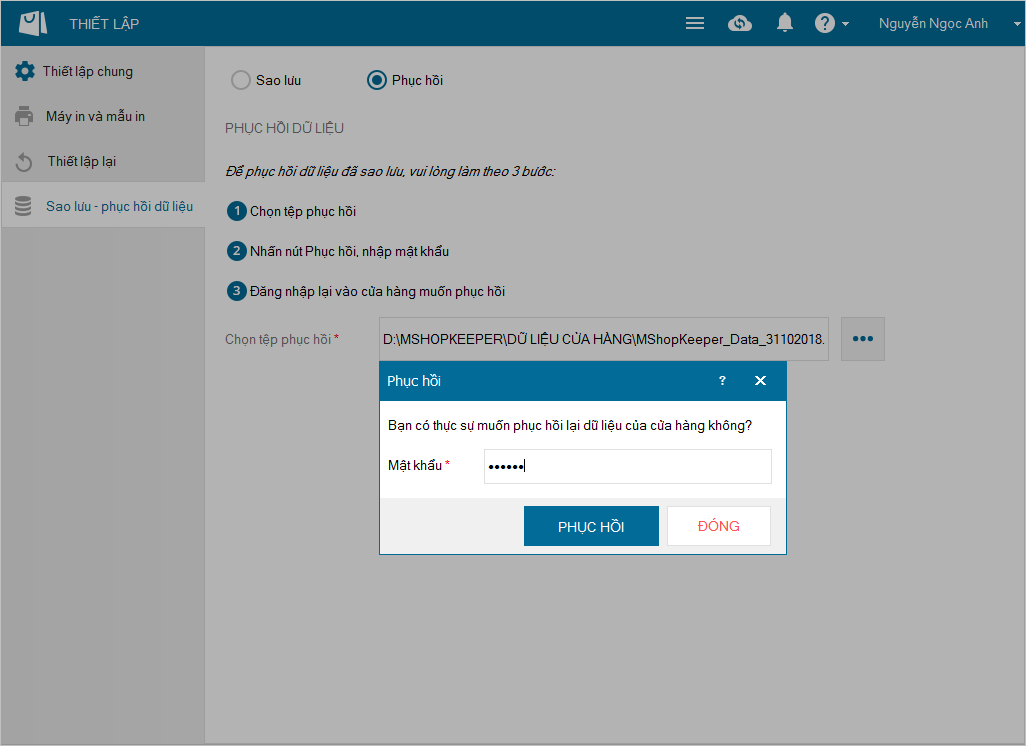
Task: Click the PHỤC HỒI DỮ LIỆU heading
Action: point(285,128)
